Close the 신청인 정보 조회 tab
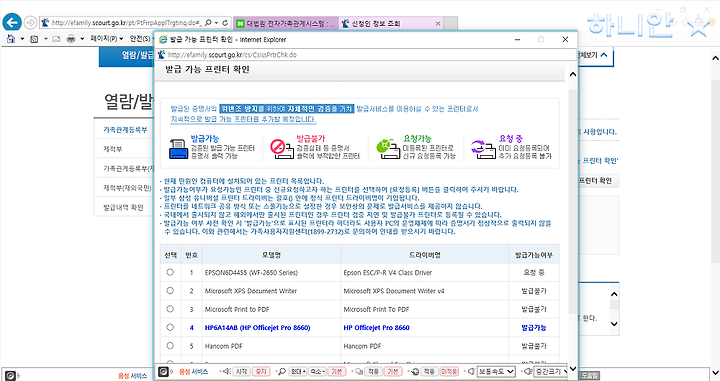The width and height of the screenshot is (720, 381). pyautogui.click(x=438, y=23)
